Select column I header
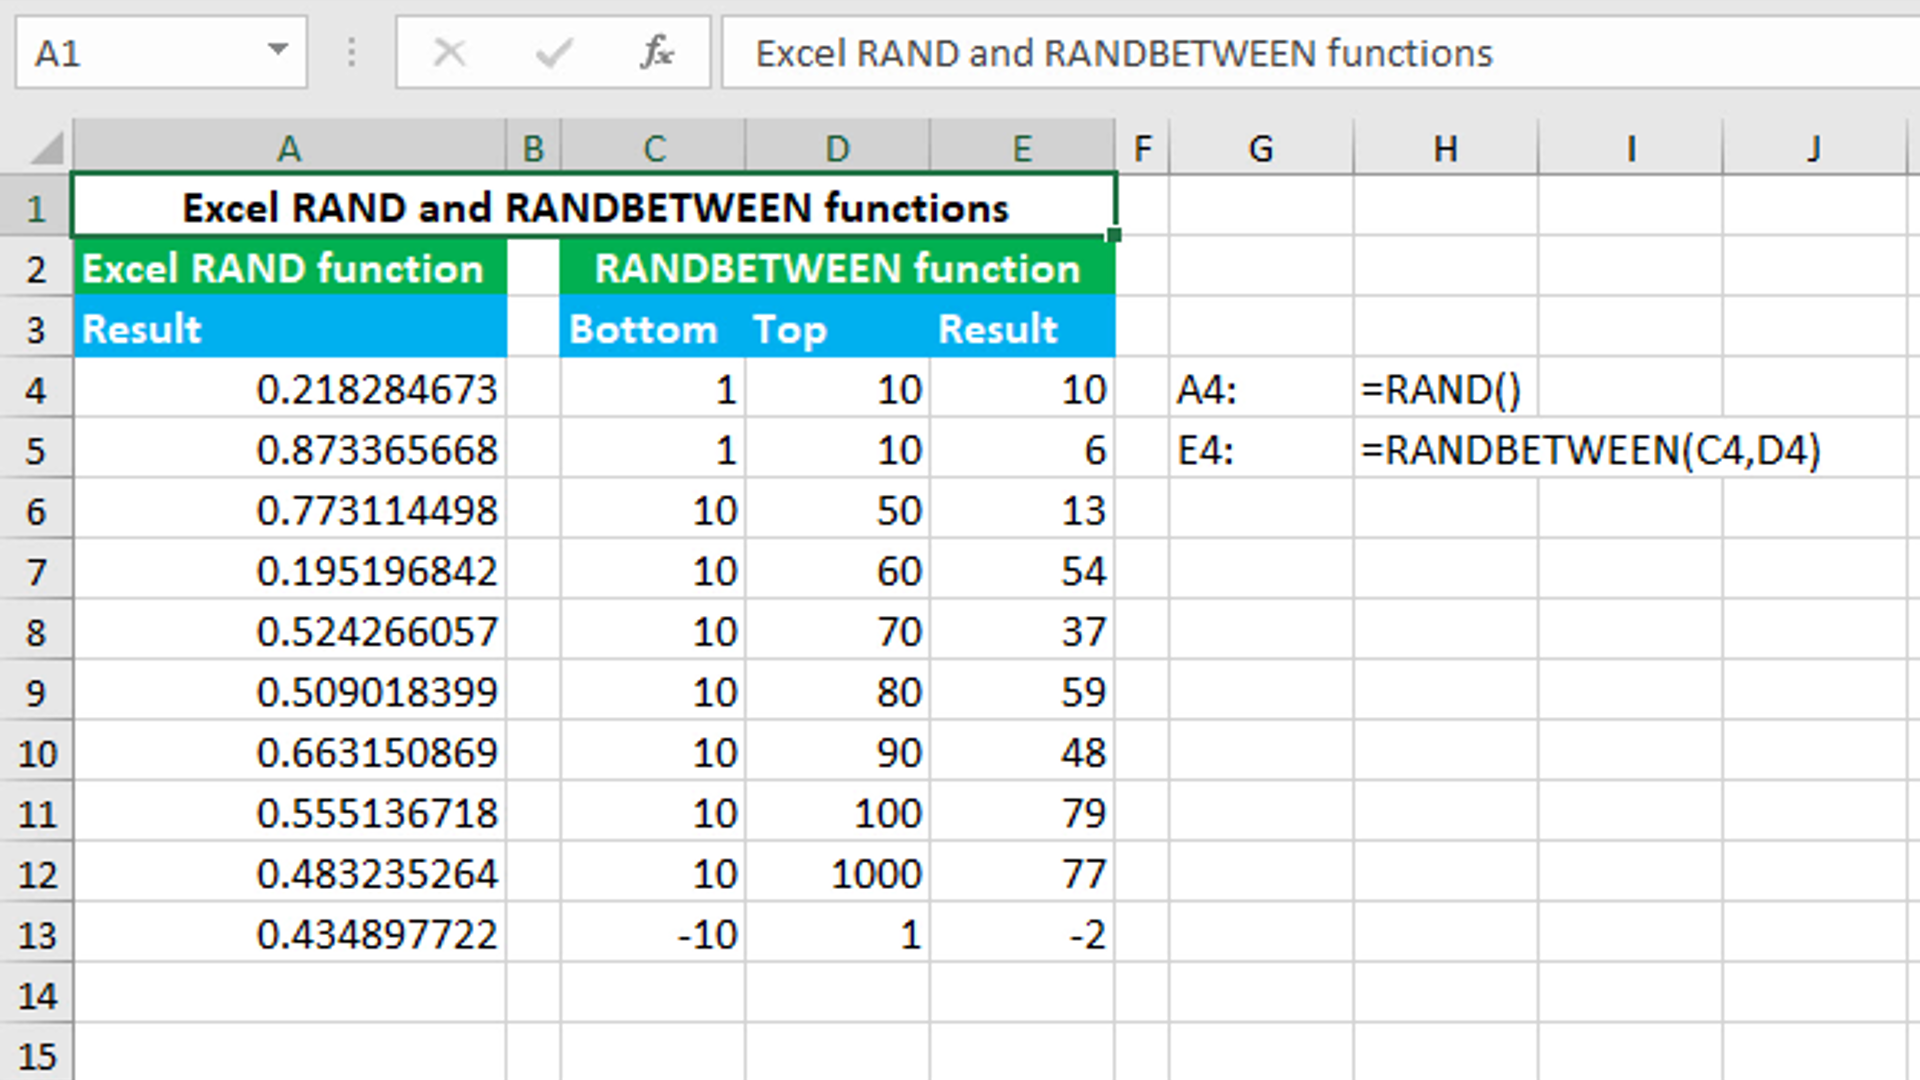Screen dimensions: 1920x1080 [x=1630, y=148]
